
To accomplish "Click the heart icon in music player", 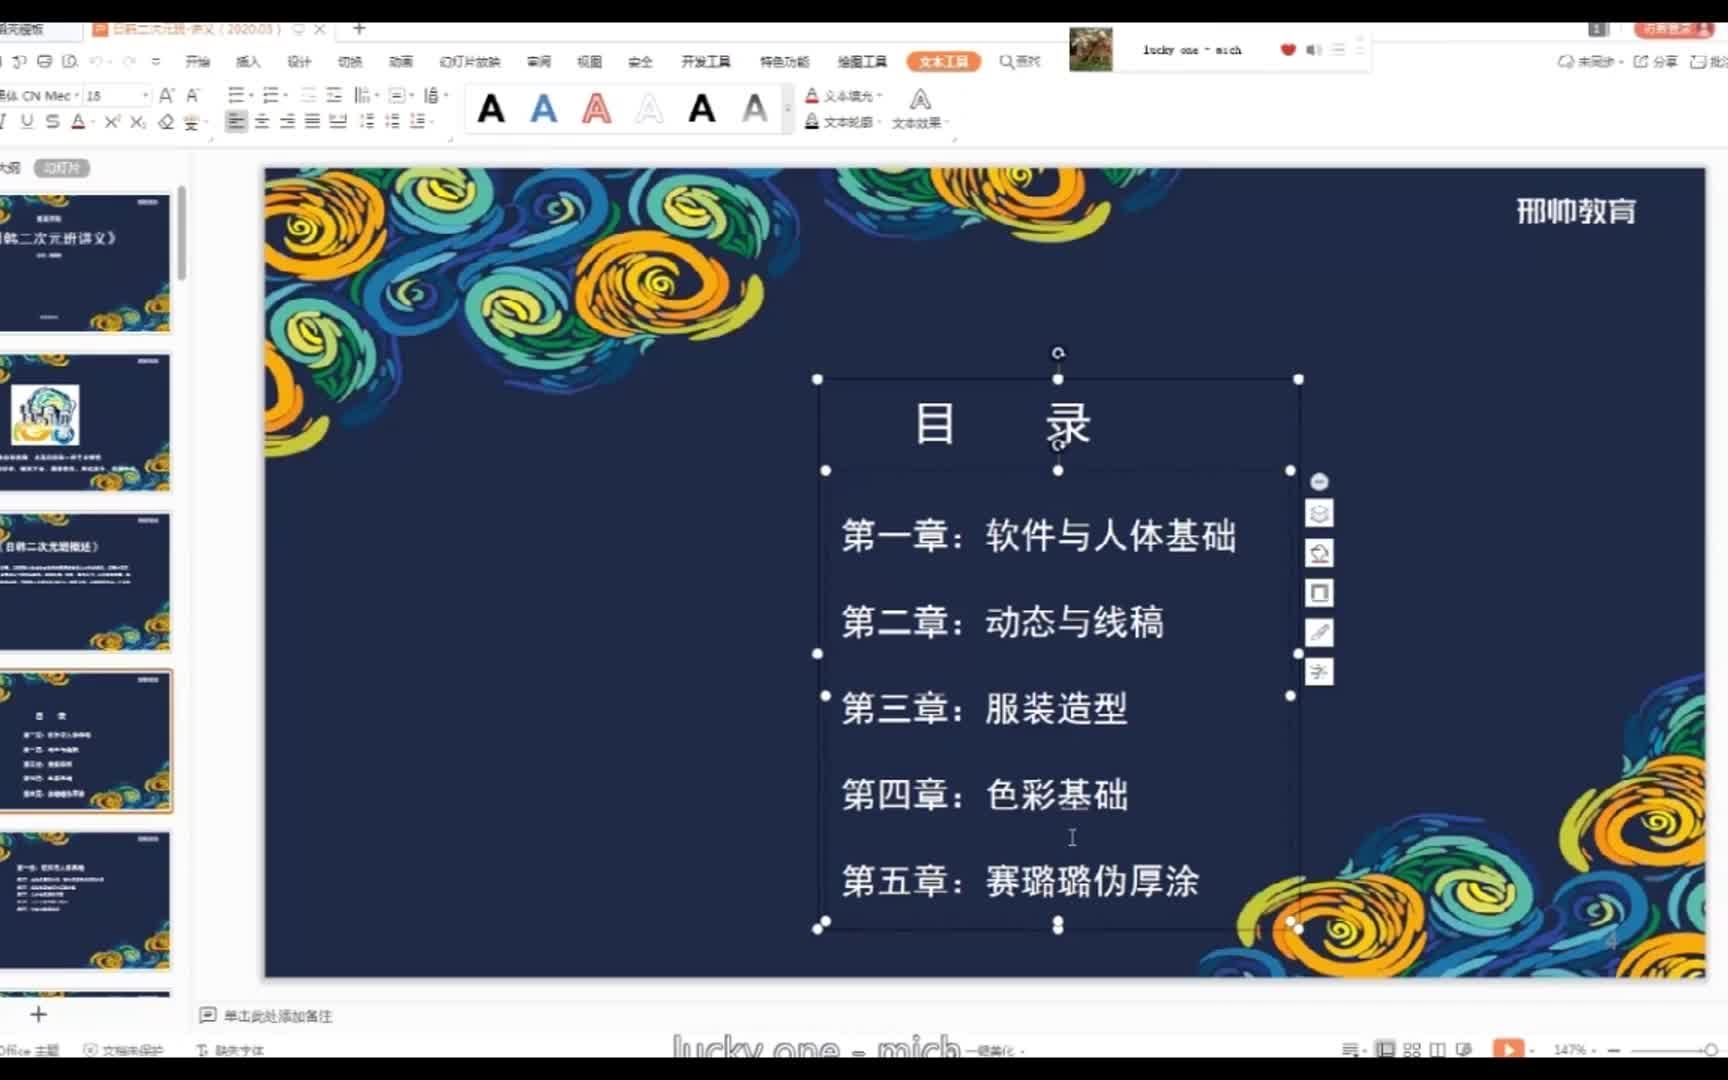I will 1288,50.
